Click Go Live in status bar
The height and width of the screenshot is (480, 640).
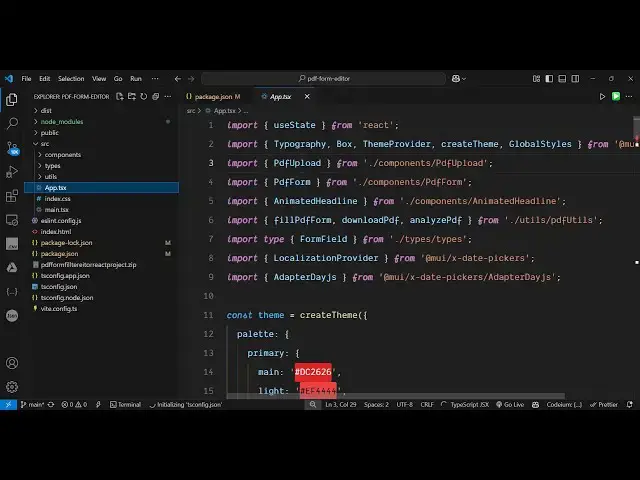(x=510, y=404)
